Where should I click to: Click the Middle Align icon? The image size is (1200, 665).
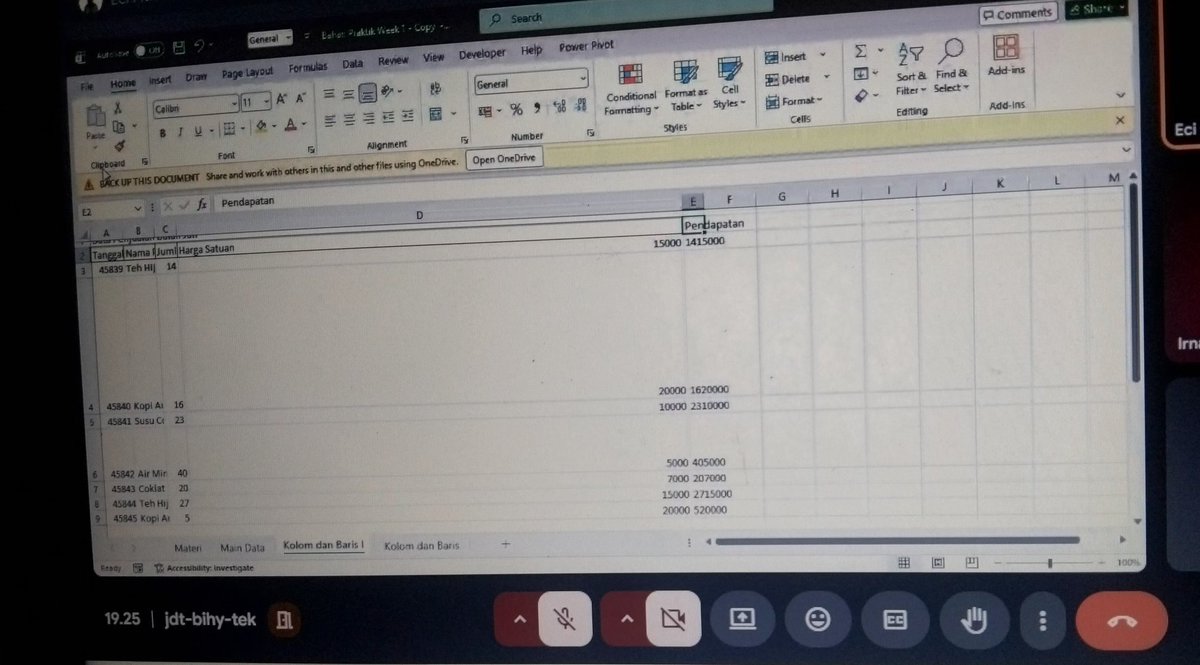click(x=346, y=96)
